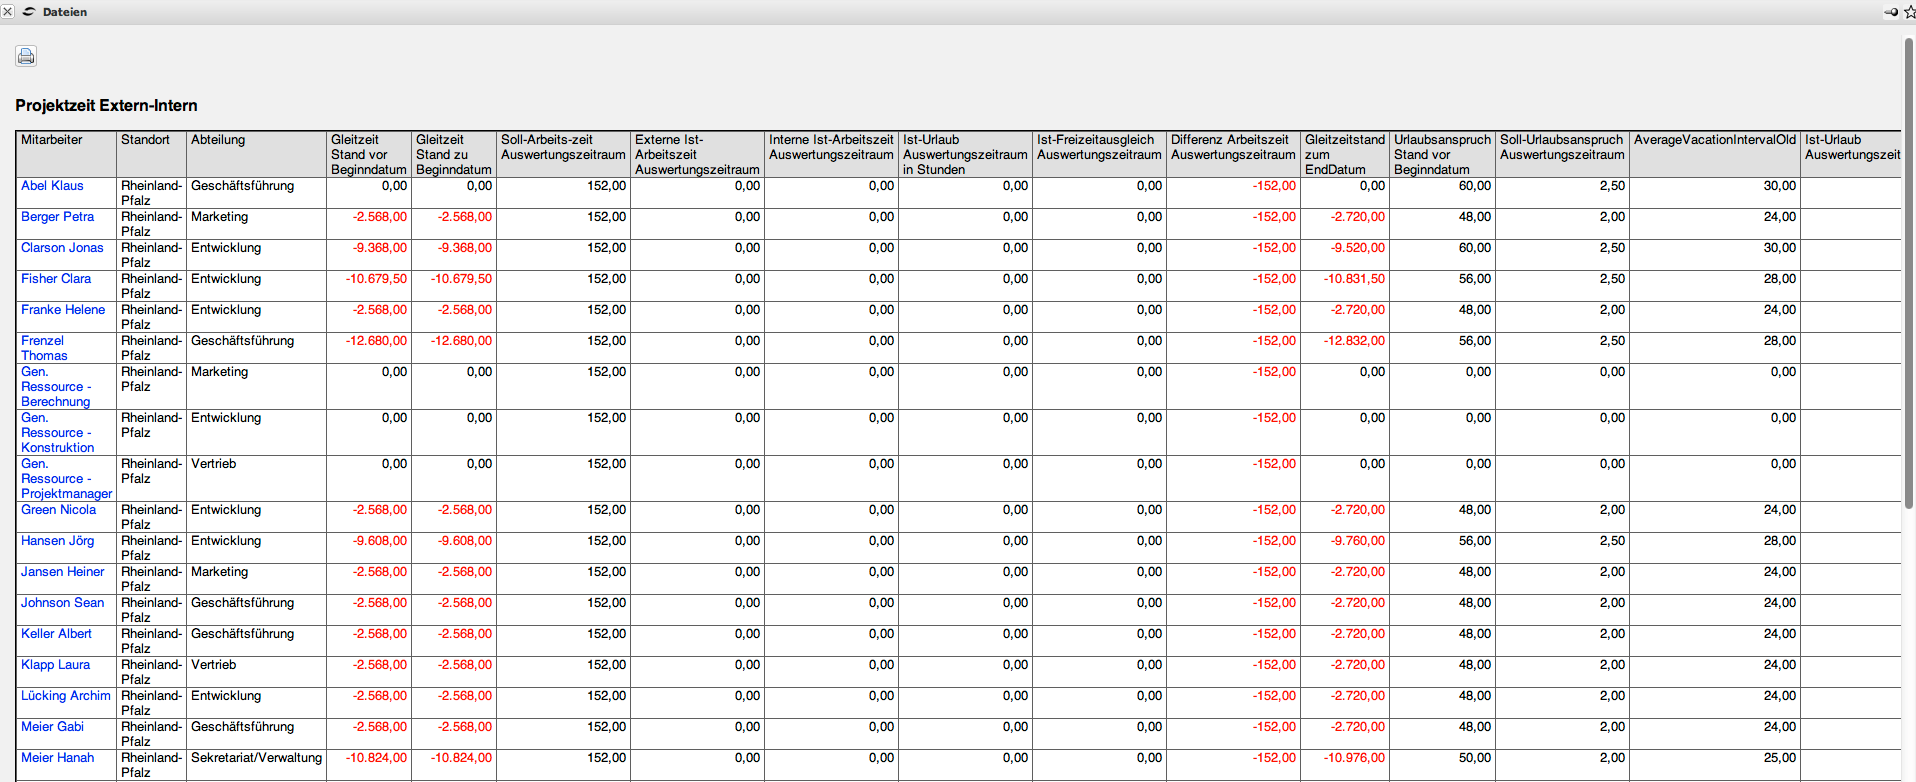Open employee Lücking Archim
Viewport: 1916px width, 782px height.
point(66,696)
